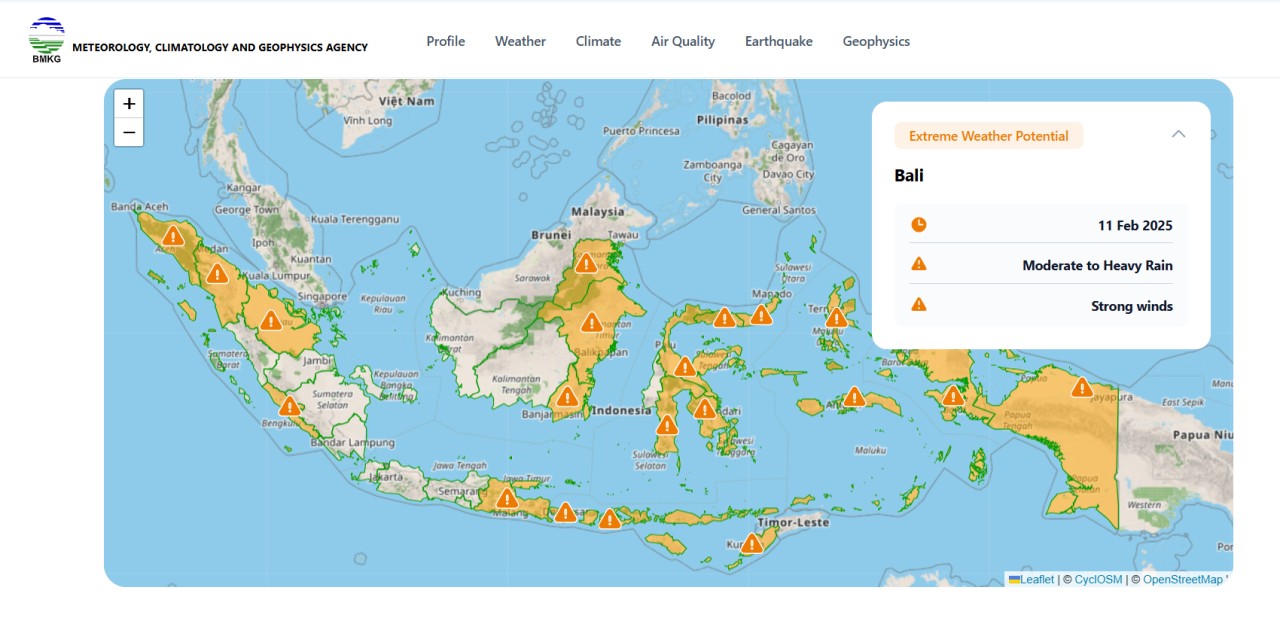Select the warning marker near Manado
Screen dimensions: 1280x630
pos(762,315)
